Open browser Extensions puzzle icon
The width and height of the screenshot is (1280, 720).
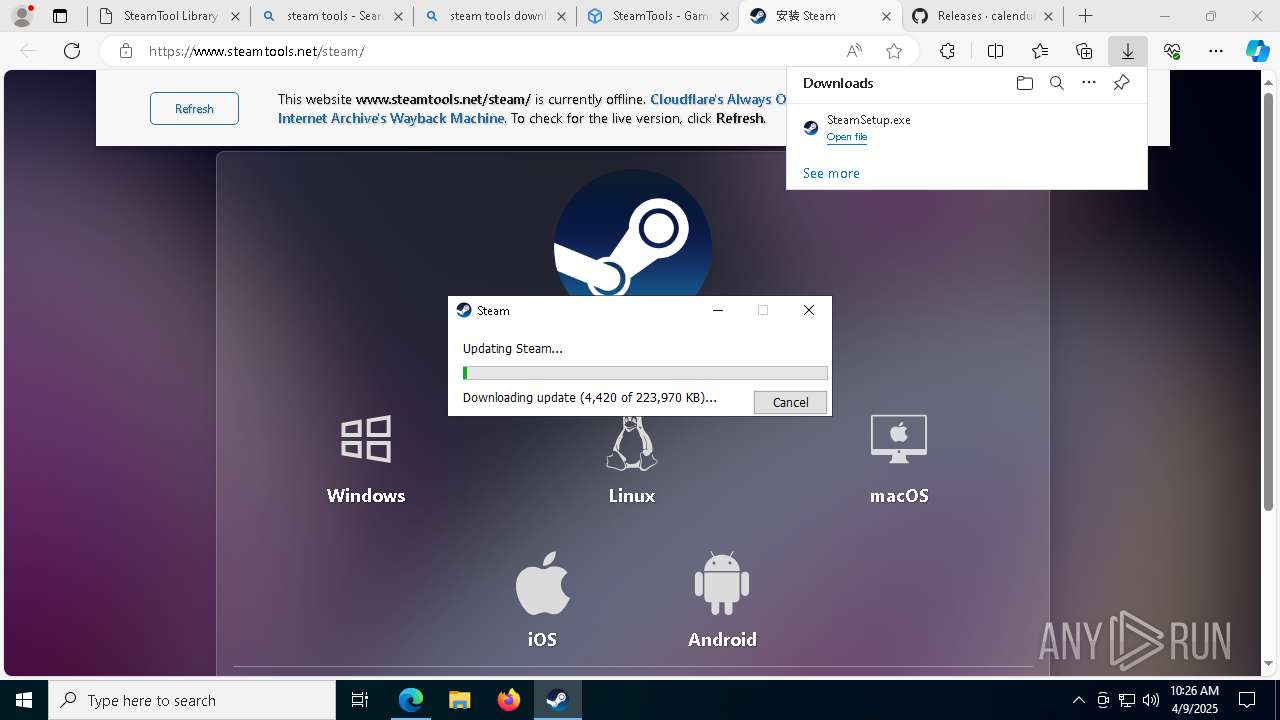(x=947, y=51)
